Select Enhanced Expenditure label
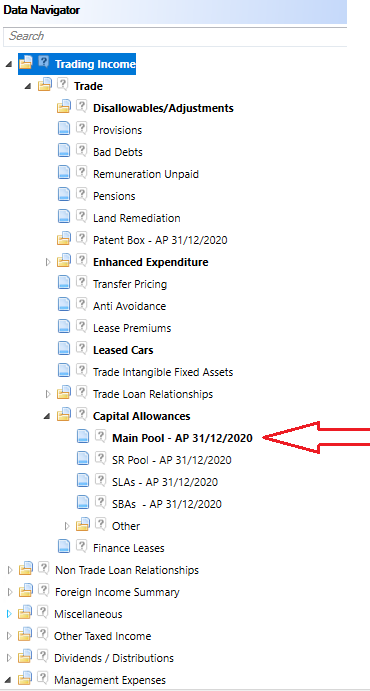Viewport: 370px width, 691px height. [151, 262]
